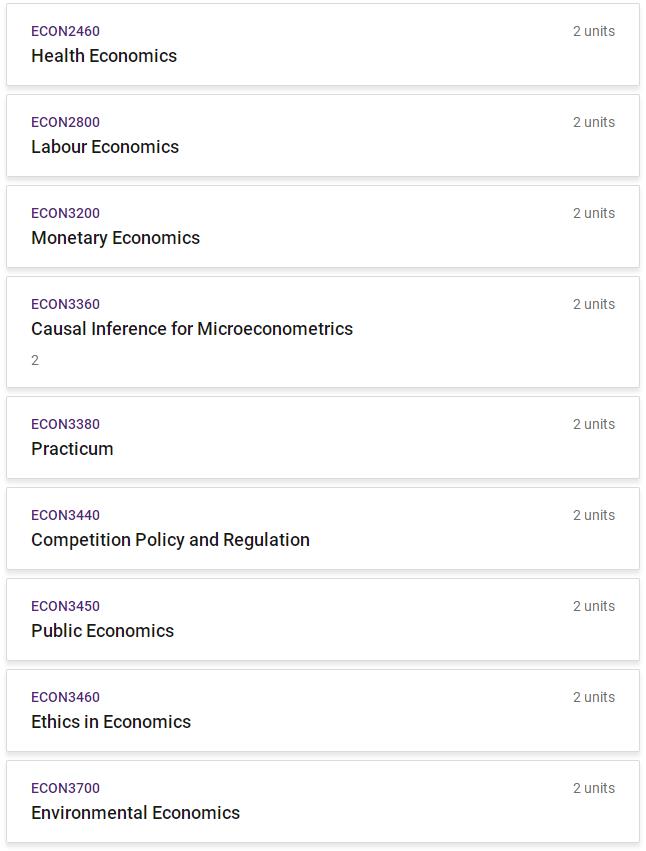
Task: Open the ECON3450 course code
Action: click(65, 606)
